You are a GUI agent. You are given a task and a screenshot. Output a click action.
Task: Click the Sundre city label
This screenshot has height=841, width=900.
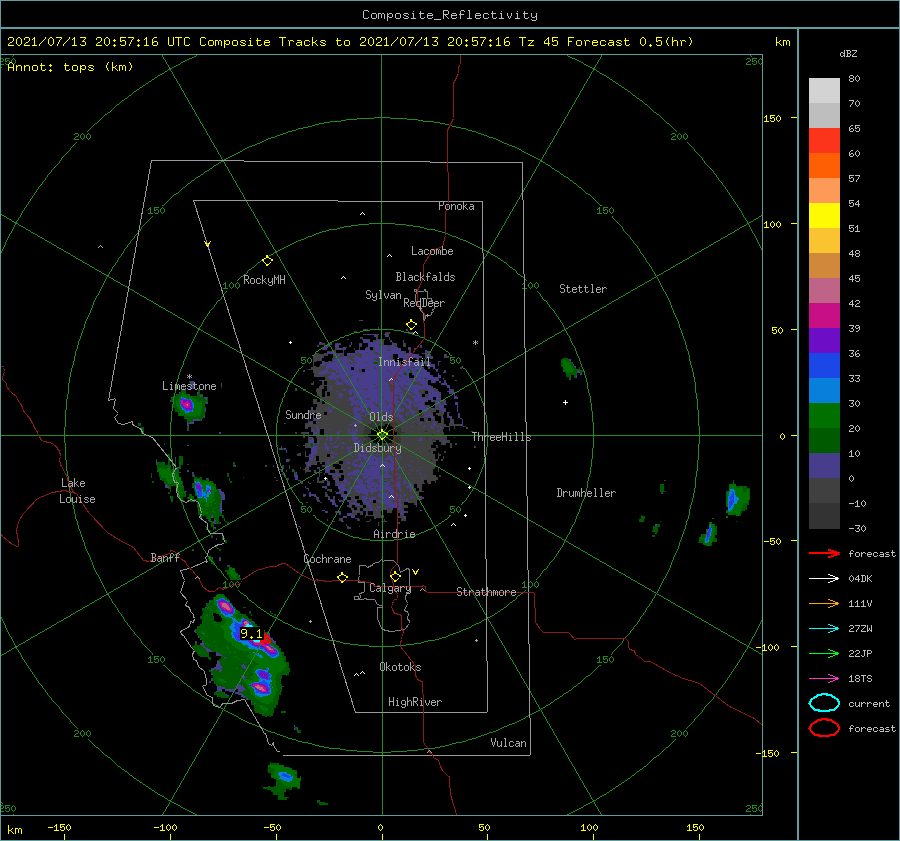point(303,414)
